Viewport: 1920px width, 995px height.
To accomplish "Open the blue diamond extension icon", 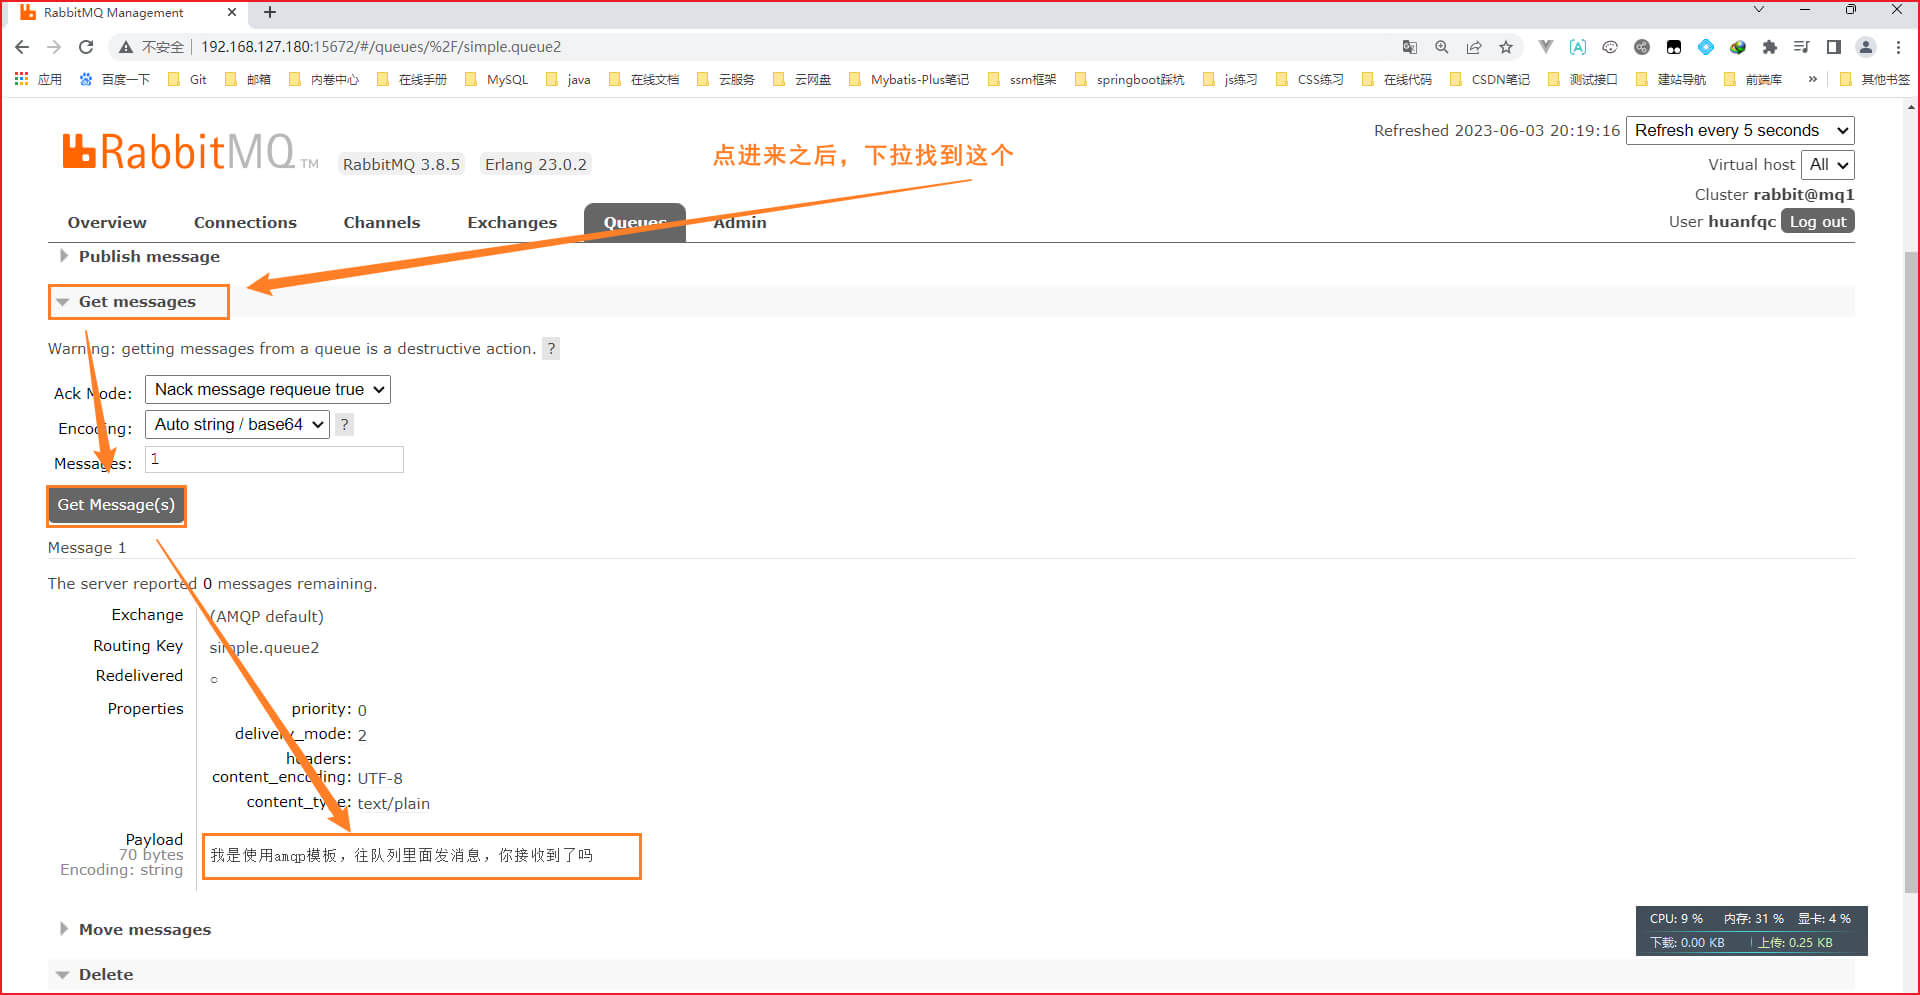I will [1706, 47].
